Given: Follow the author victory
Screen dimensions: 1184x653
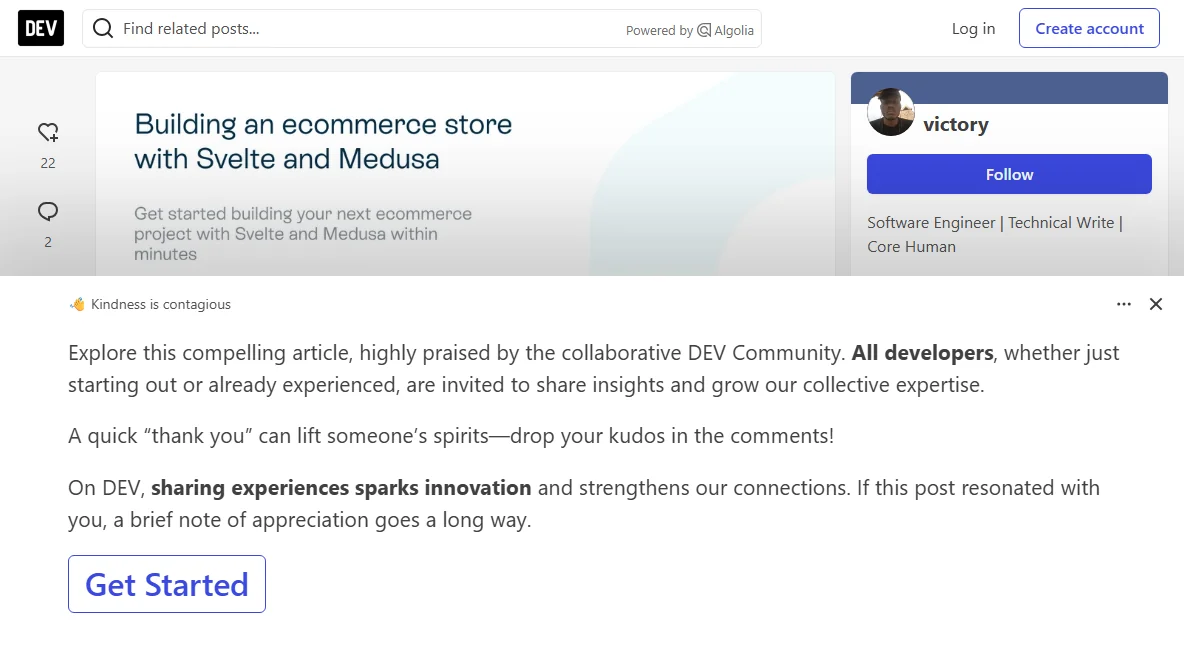Looking at the screenshot, I should [x=1009, y=174].
